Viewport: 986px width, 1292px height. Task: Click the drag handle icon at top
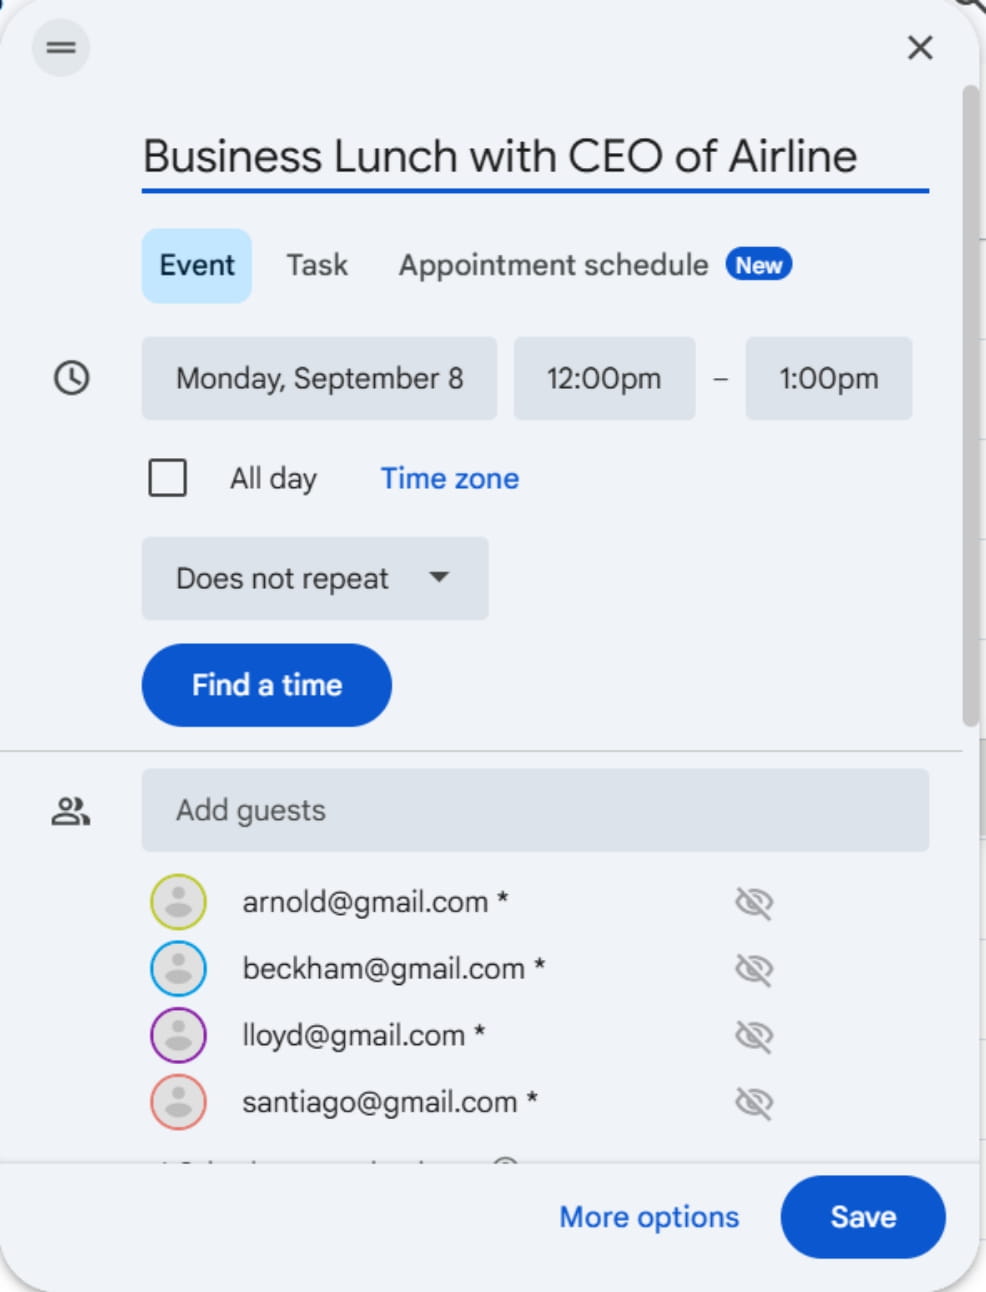coord(61,48)
